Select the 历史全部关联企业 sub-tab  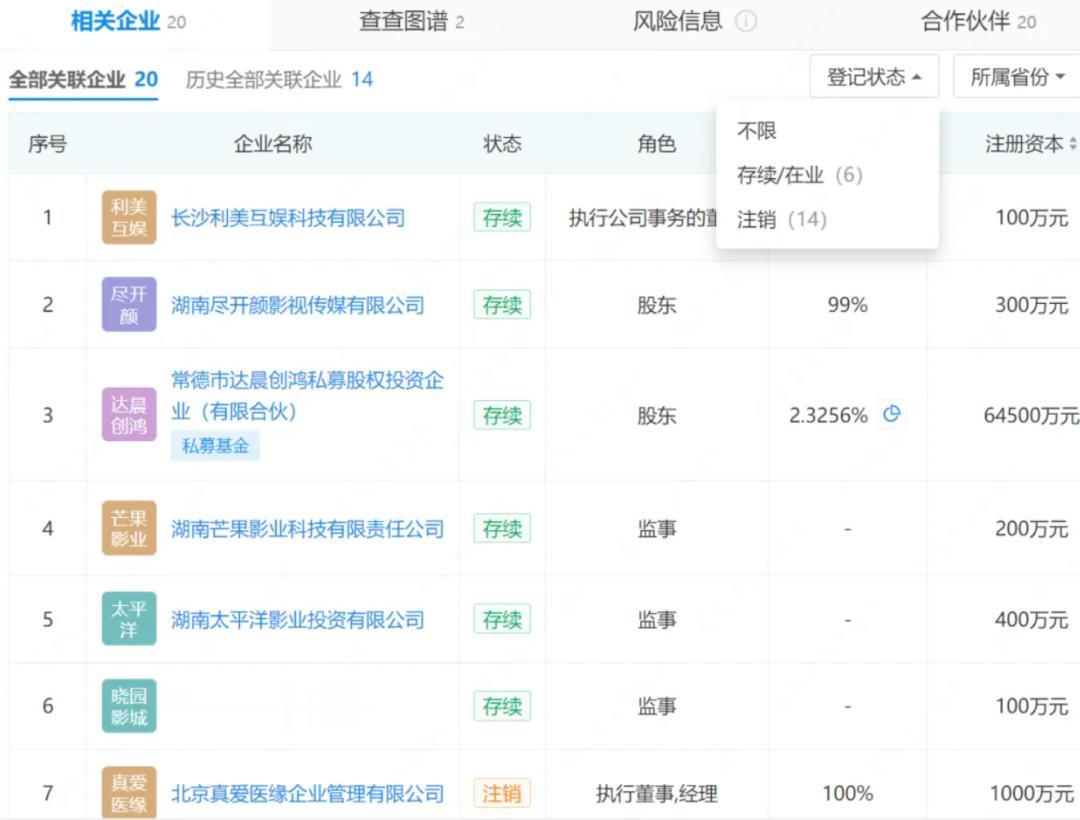tap(279, 79)
